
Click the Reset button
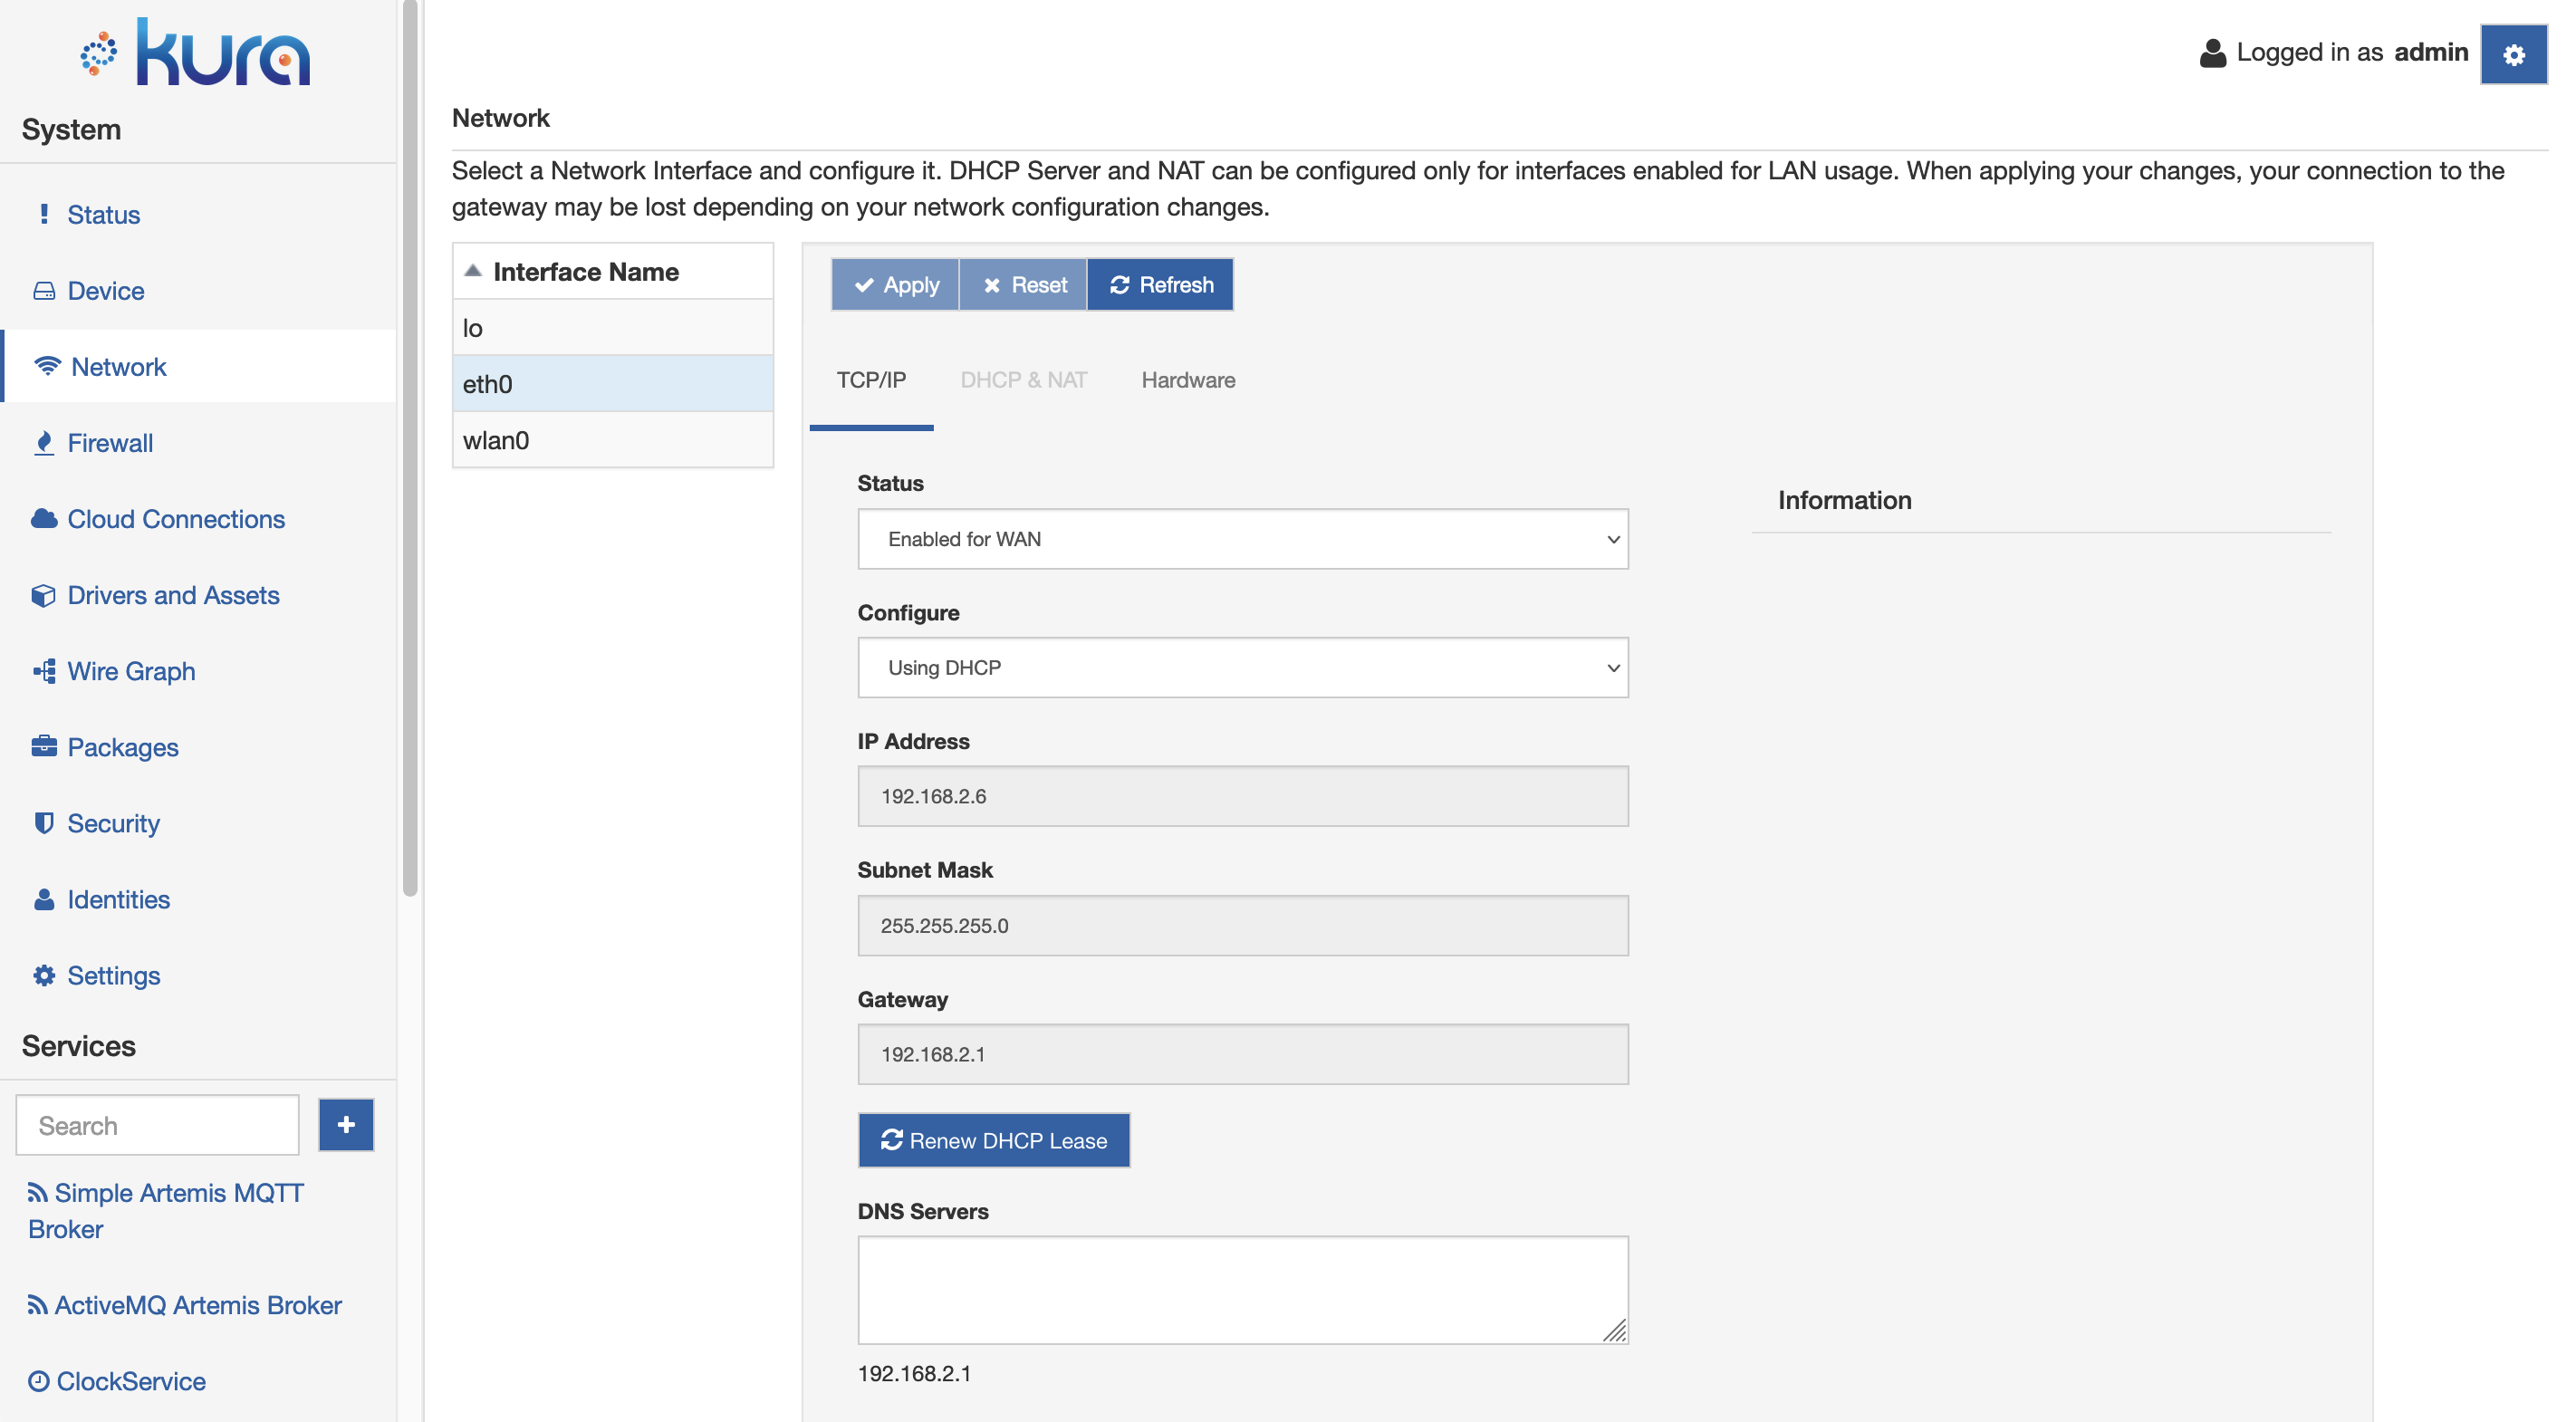[1023, 283]
